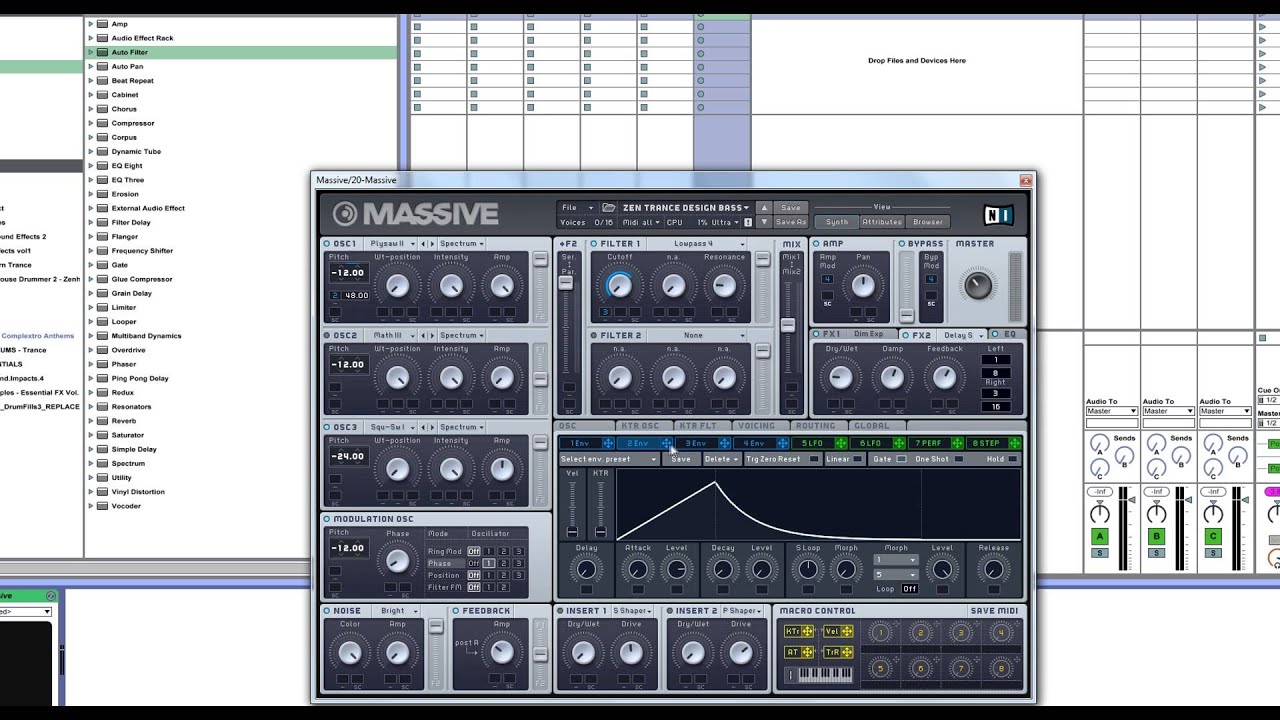Click the OSC1 previous wavetable arrow

point(423,243)
